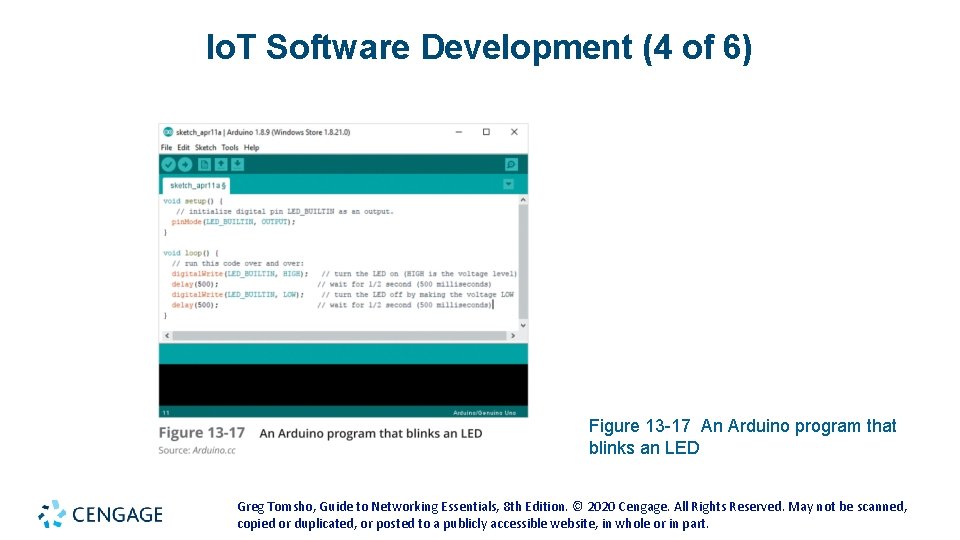
Task: Click the Arduino window title text
Action: 263,132
